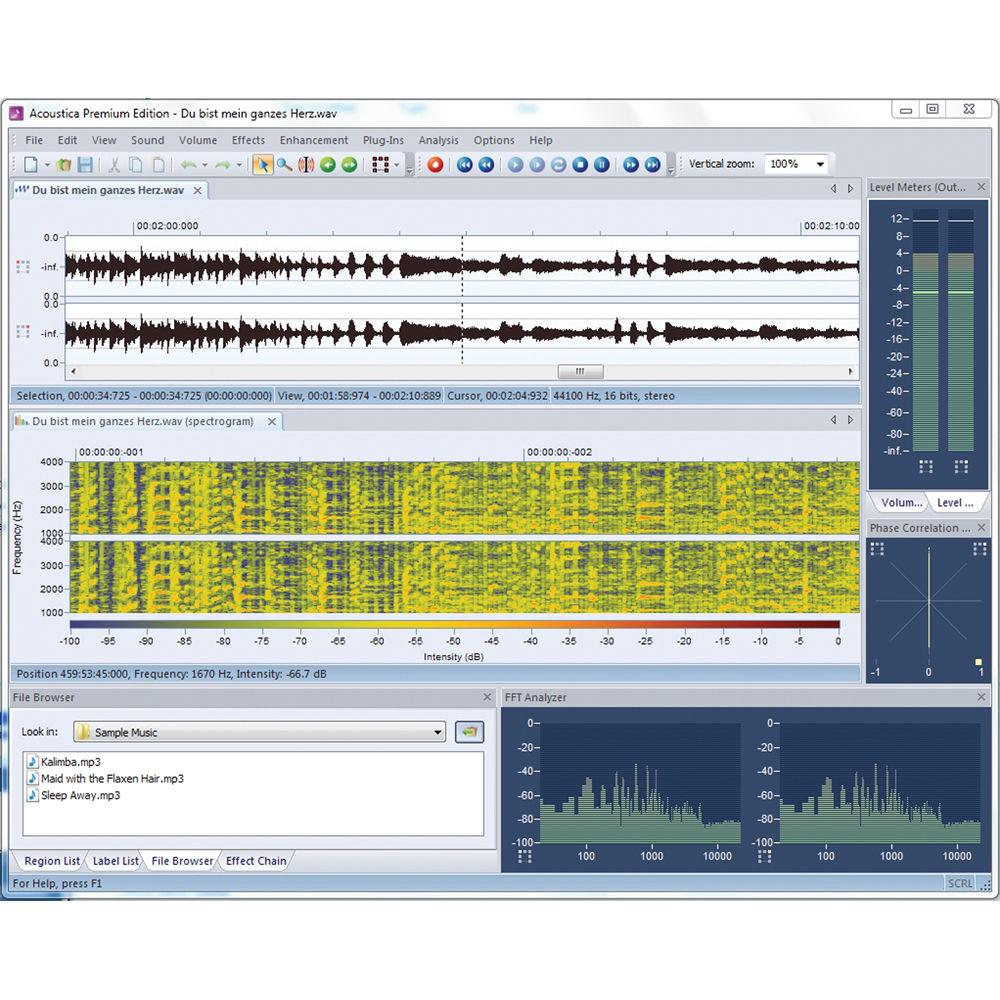Image resolution: width=1000 pixels, height=1000 pixels.
Task: Rewind to start with skip-back button
Action: click(467, 164)
